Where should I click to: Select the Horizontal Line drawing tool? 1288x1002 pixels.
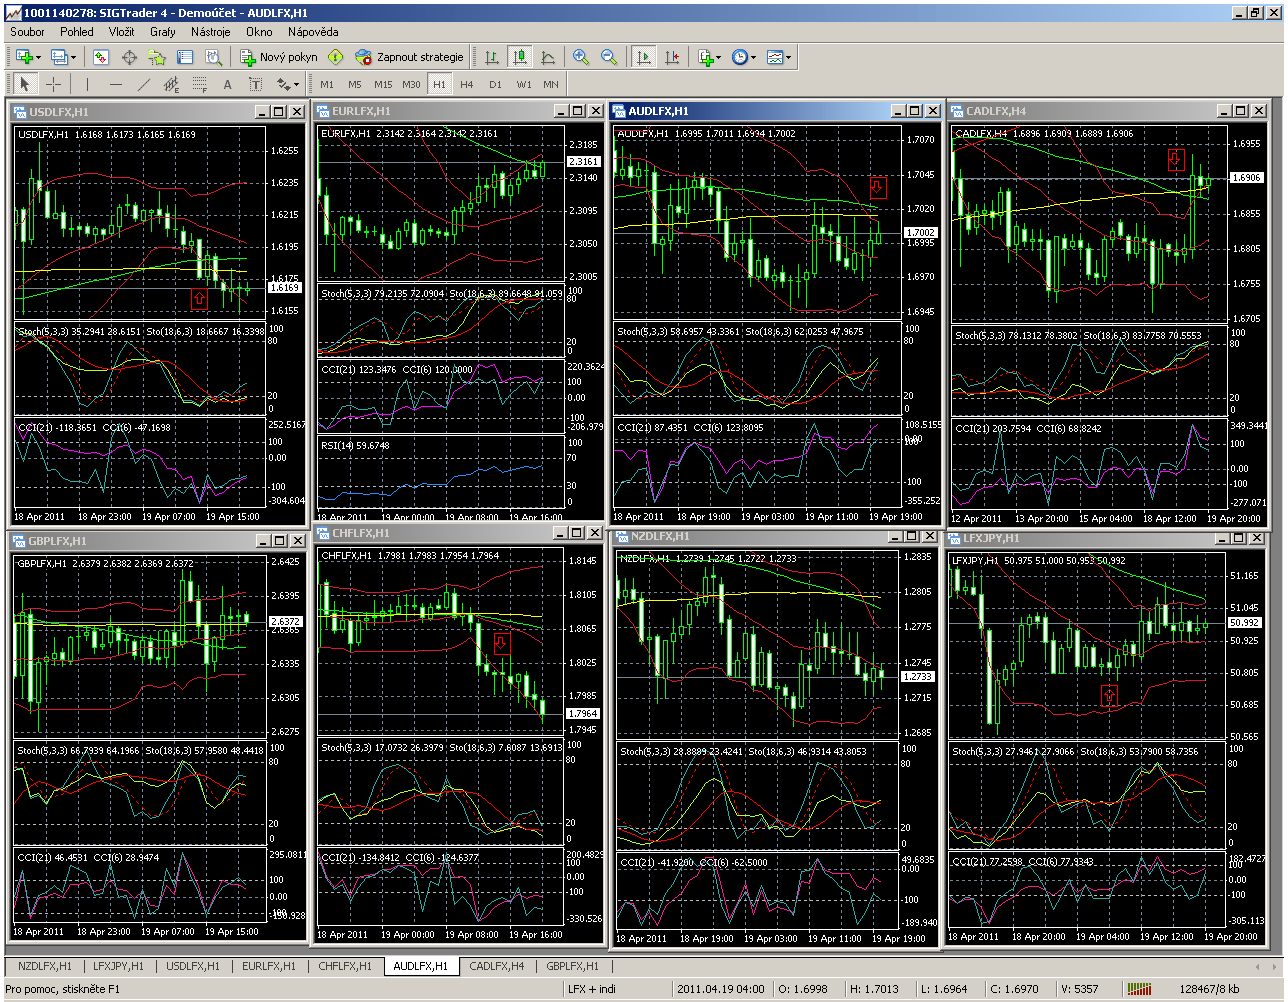pyautogui.click(x=115, y=84)
